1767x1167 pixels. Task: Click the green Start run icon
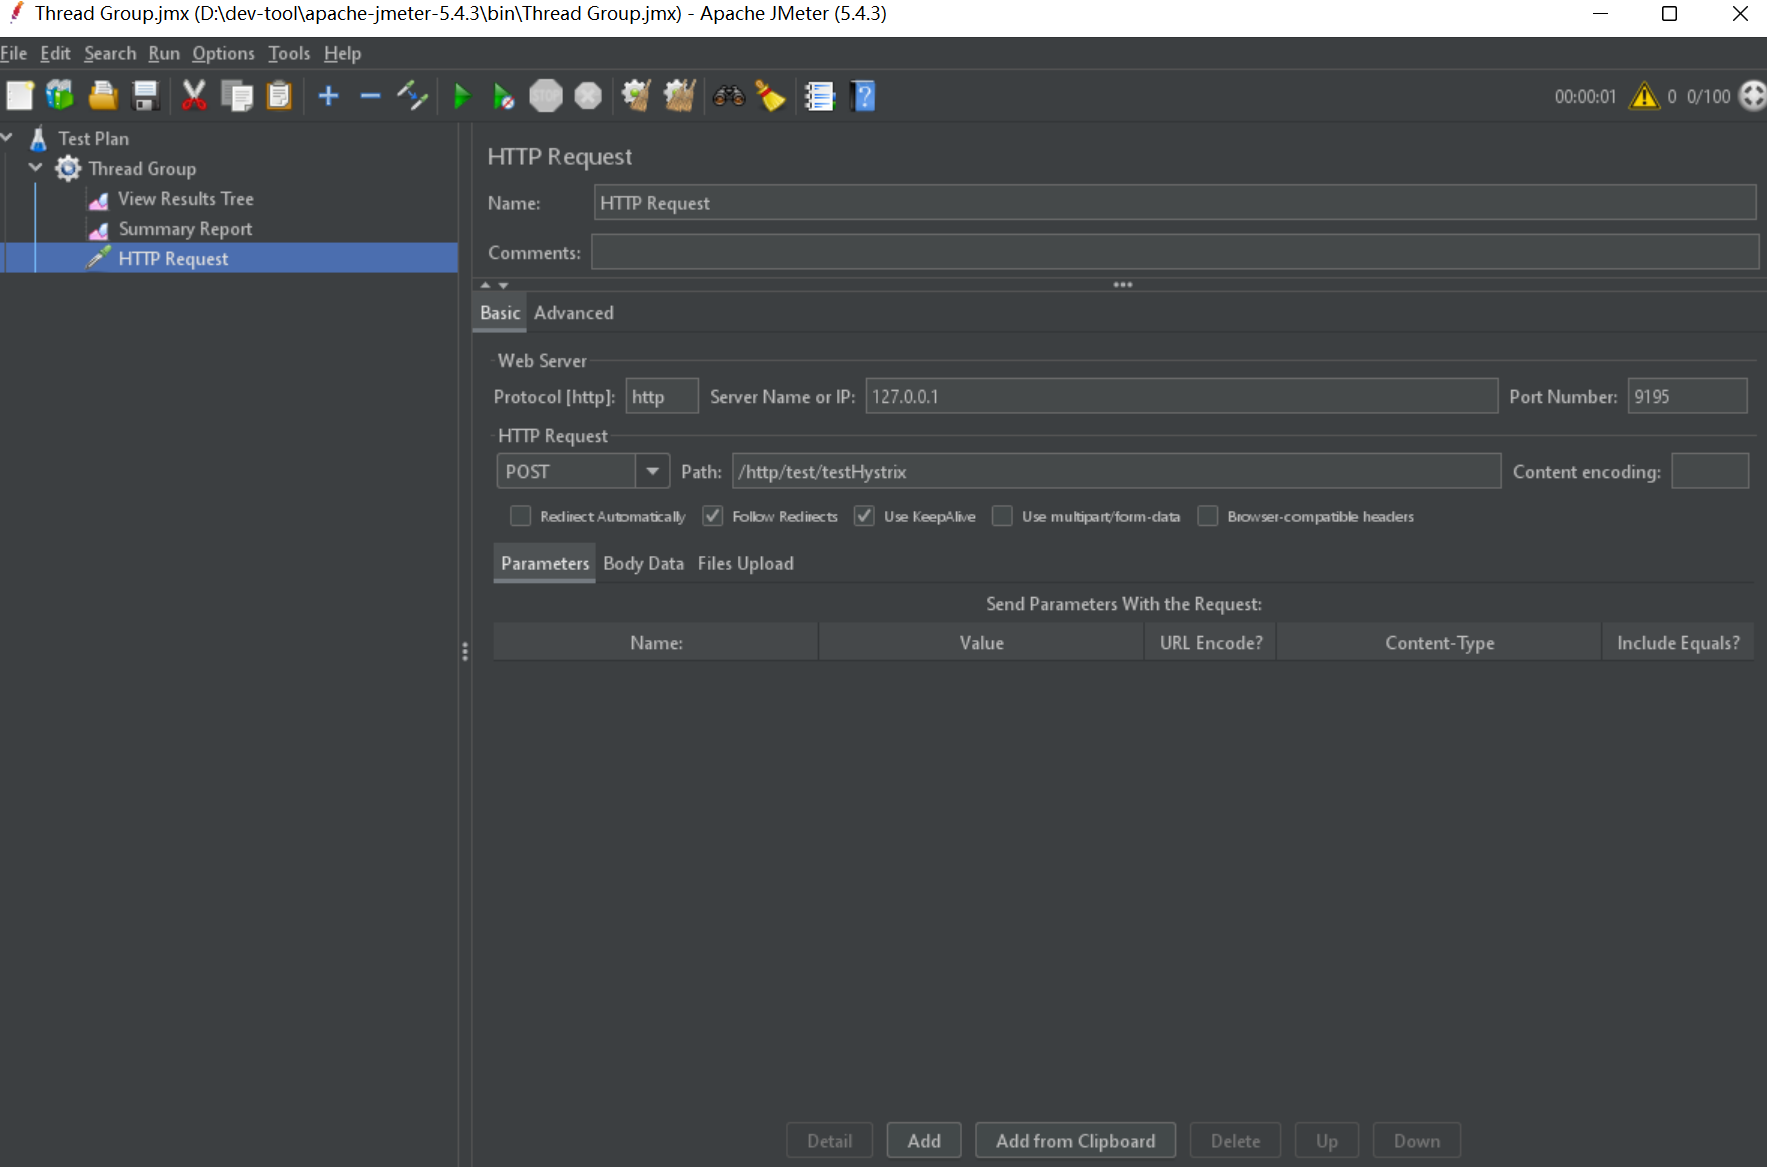coord(461,96)
